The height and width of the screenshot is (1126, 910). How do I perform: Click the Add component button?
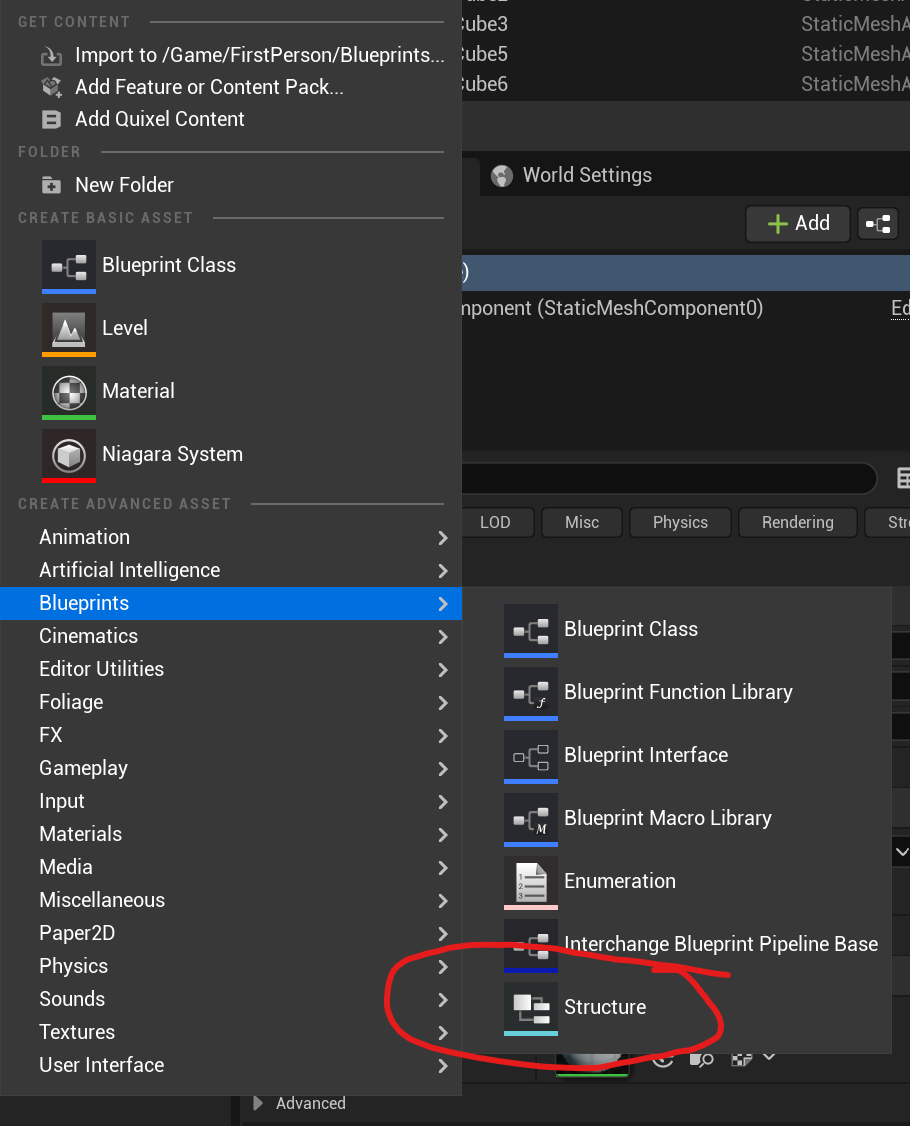tap(798, 224)
